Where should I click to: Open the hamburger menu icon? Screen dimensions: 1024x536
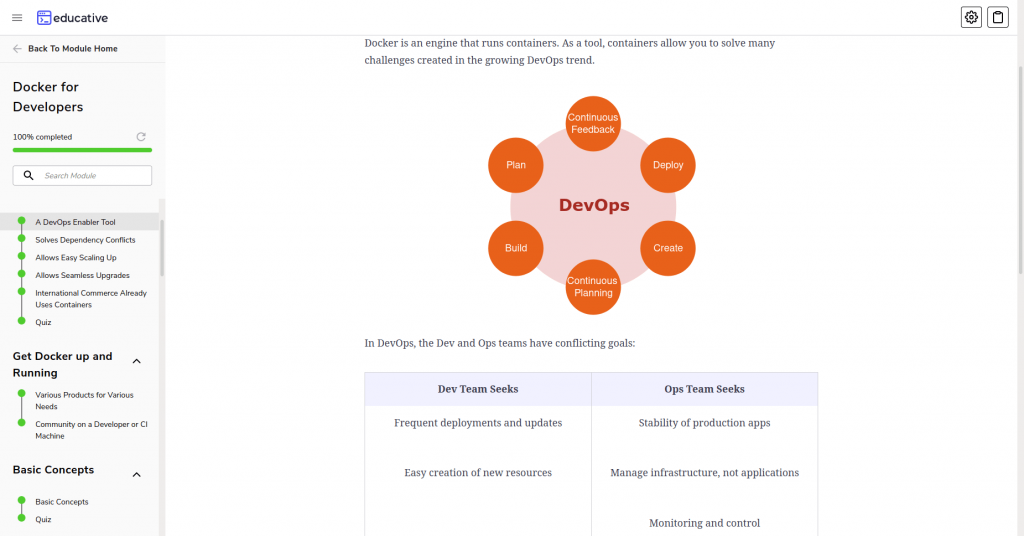[17, 18]
